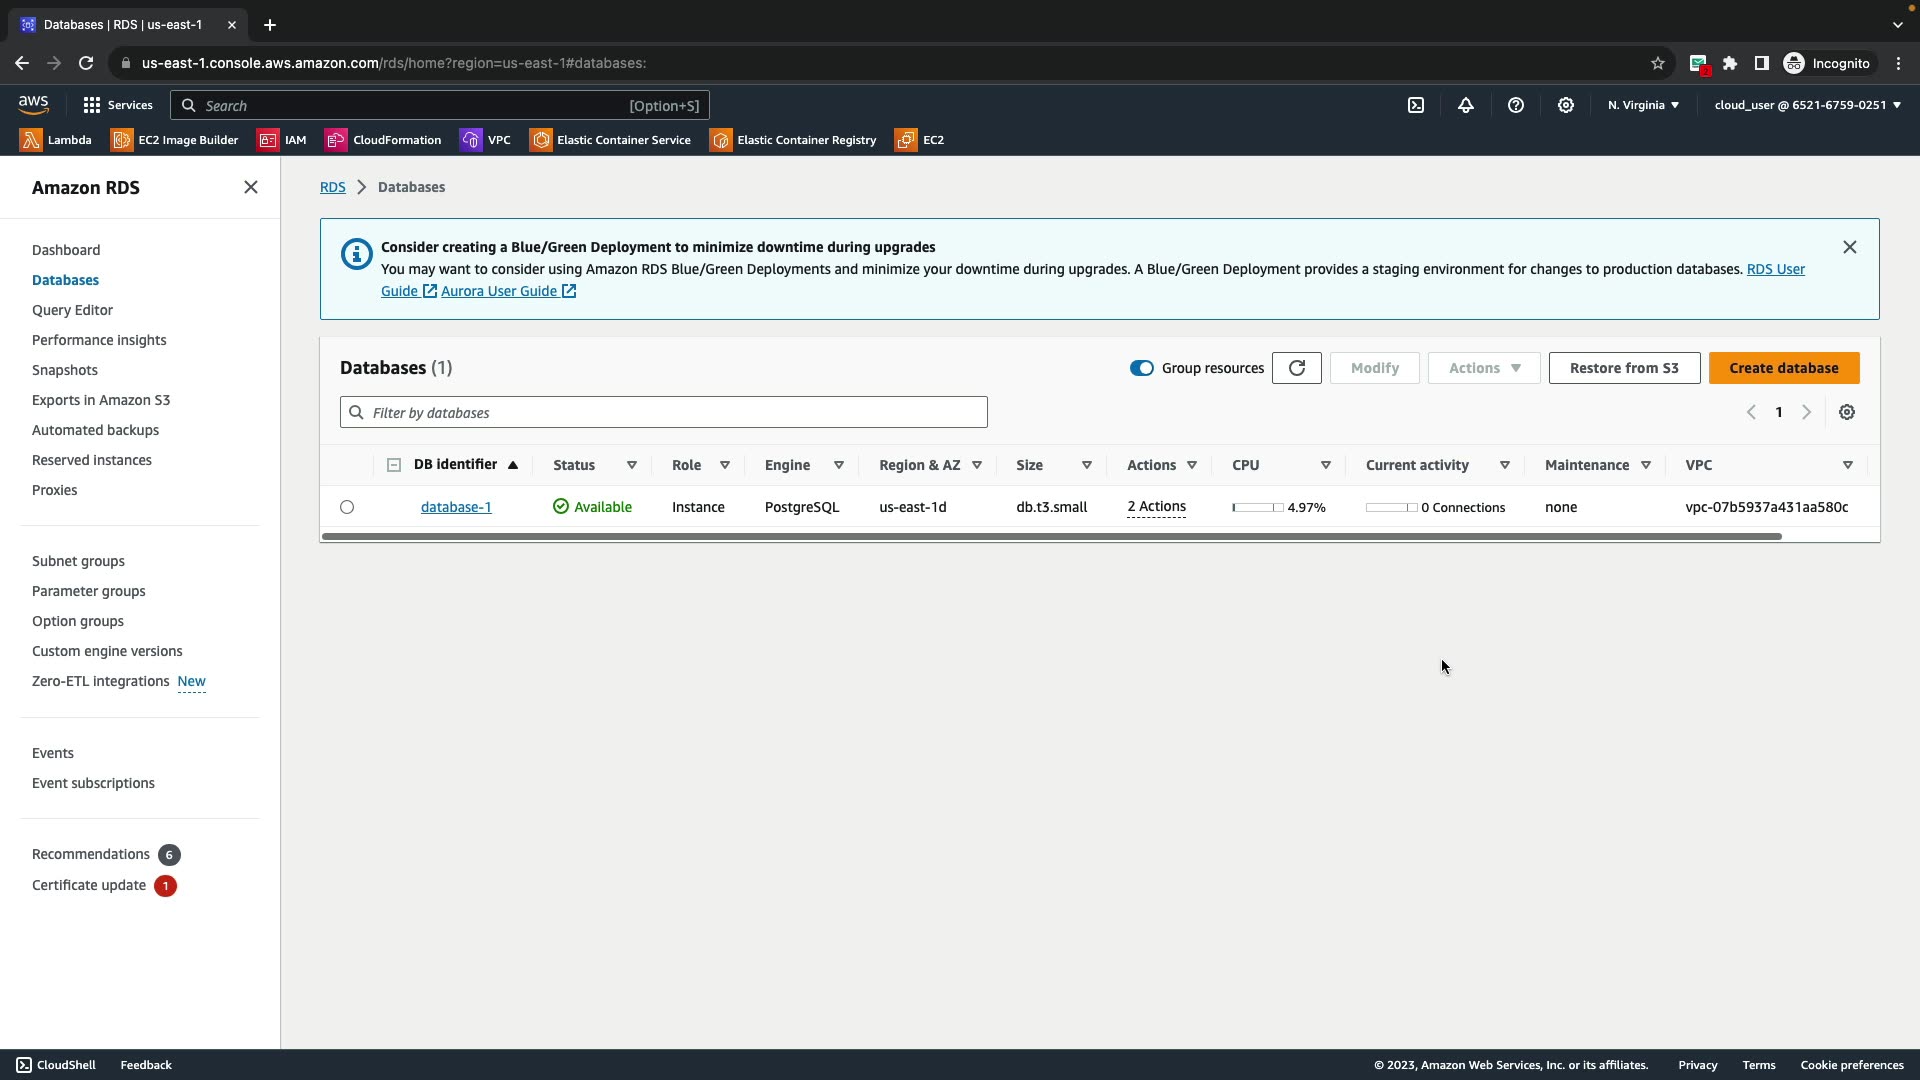
Task: Toggle the Group resources switch
Action: 1141,368
